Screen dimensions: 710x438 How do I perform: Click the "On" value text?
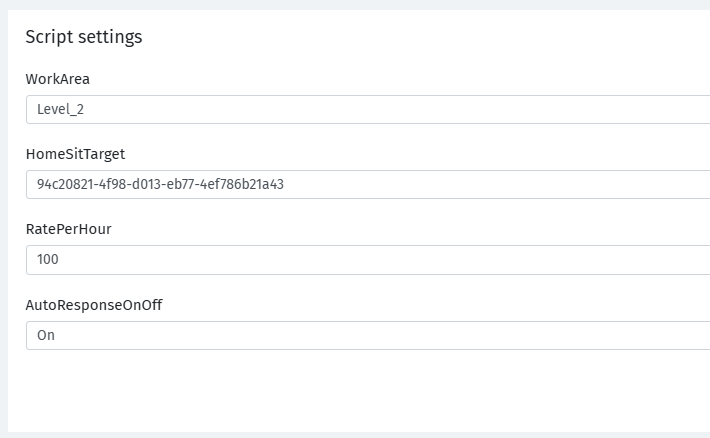click(x=46, y=335)
